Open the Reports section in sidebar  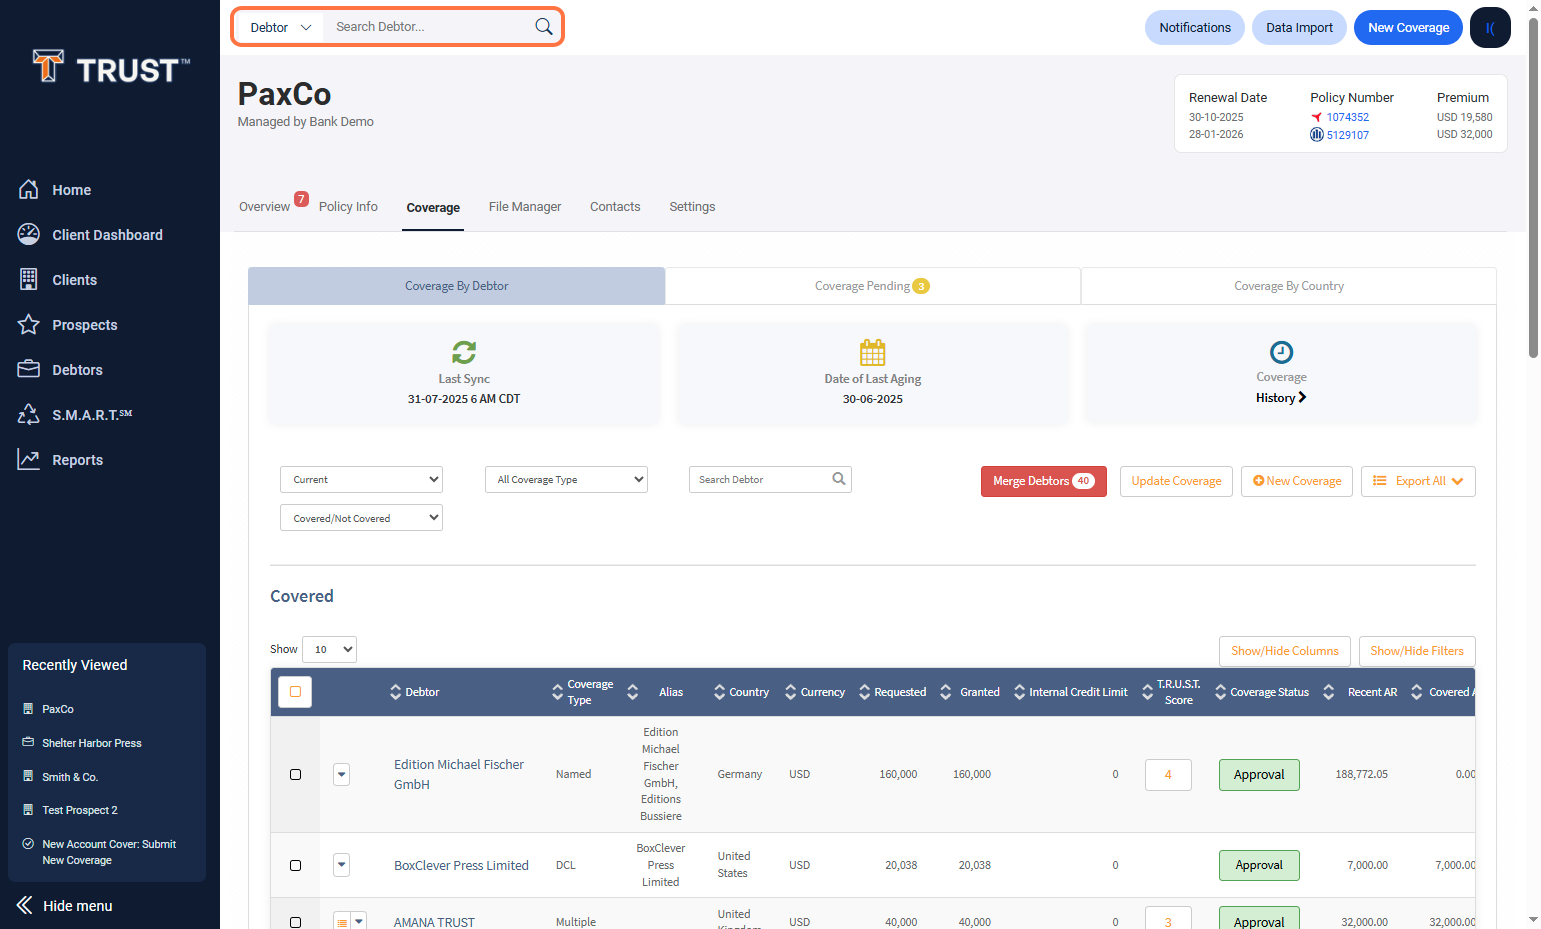coord(77,460)
